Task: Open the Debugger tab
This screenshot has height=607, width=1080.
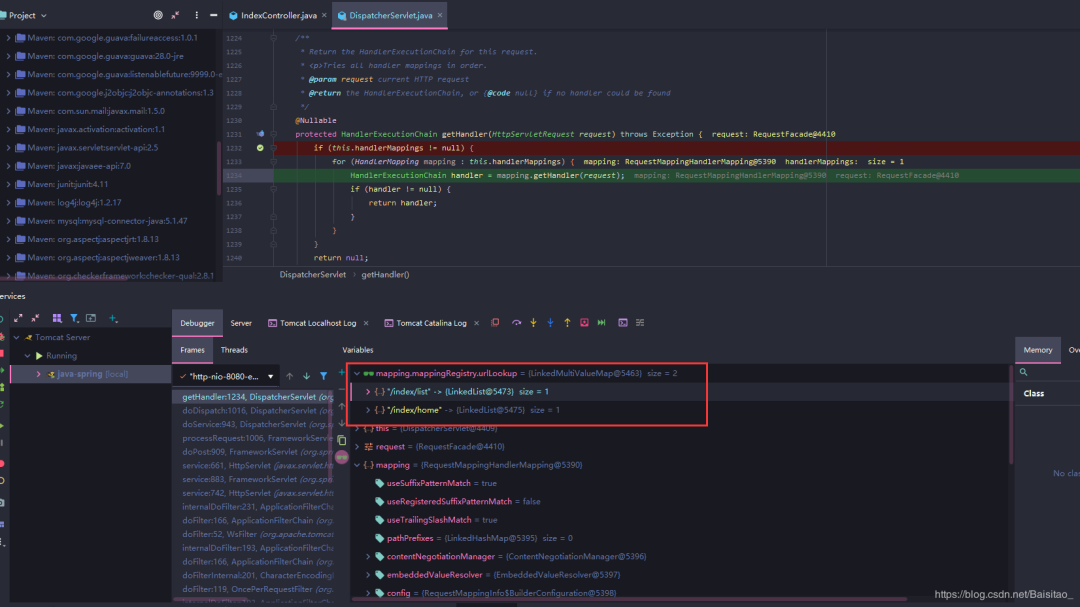Action: point(197,323)
